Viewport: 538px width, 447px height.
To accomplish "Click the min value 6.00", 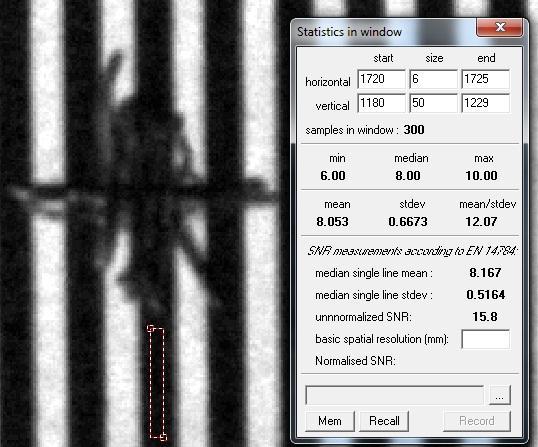I will (333, 176).
